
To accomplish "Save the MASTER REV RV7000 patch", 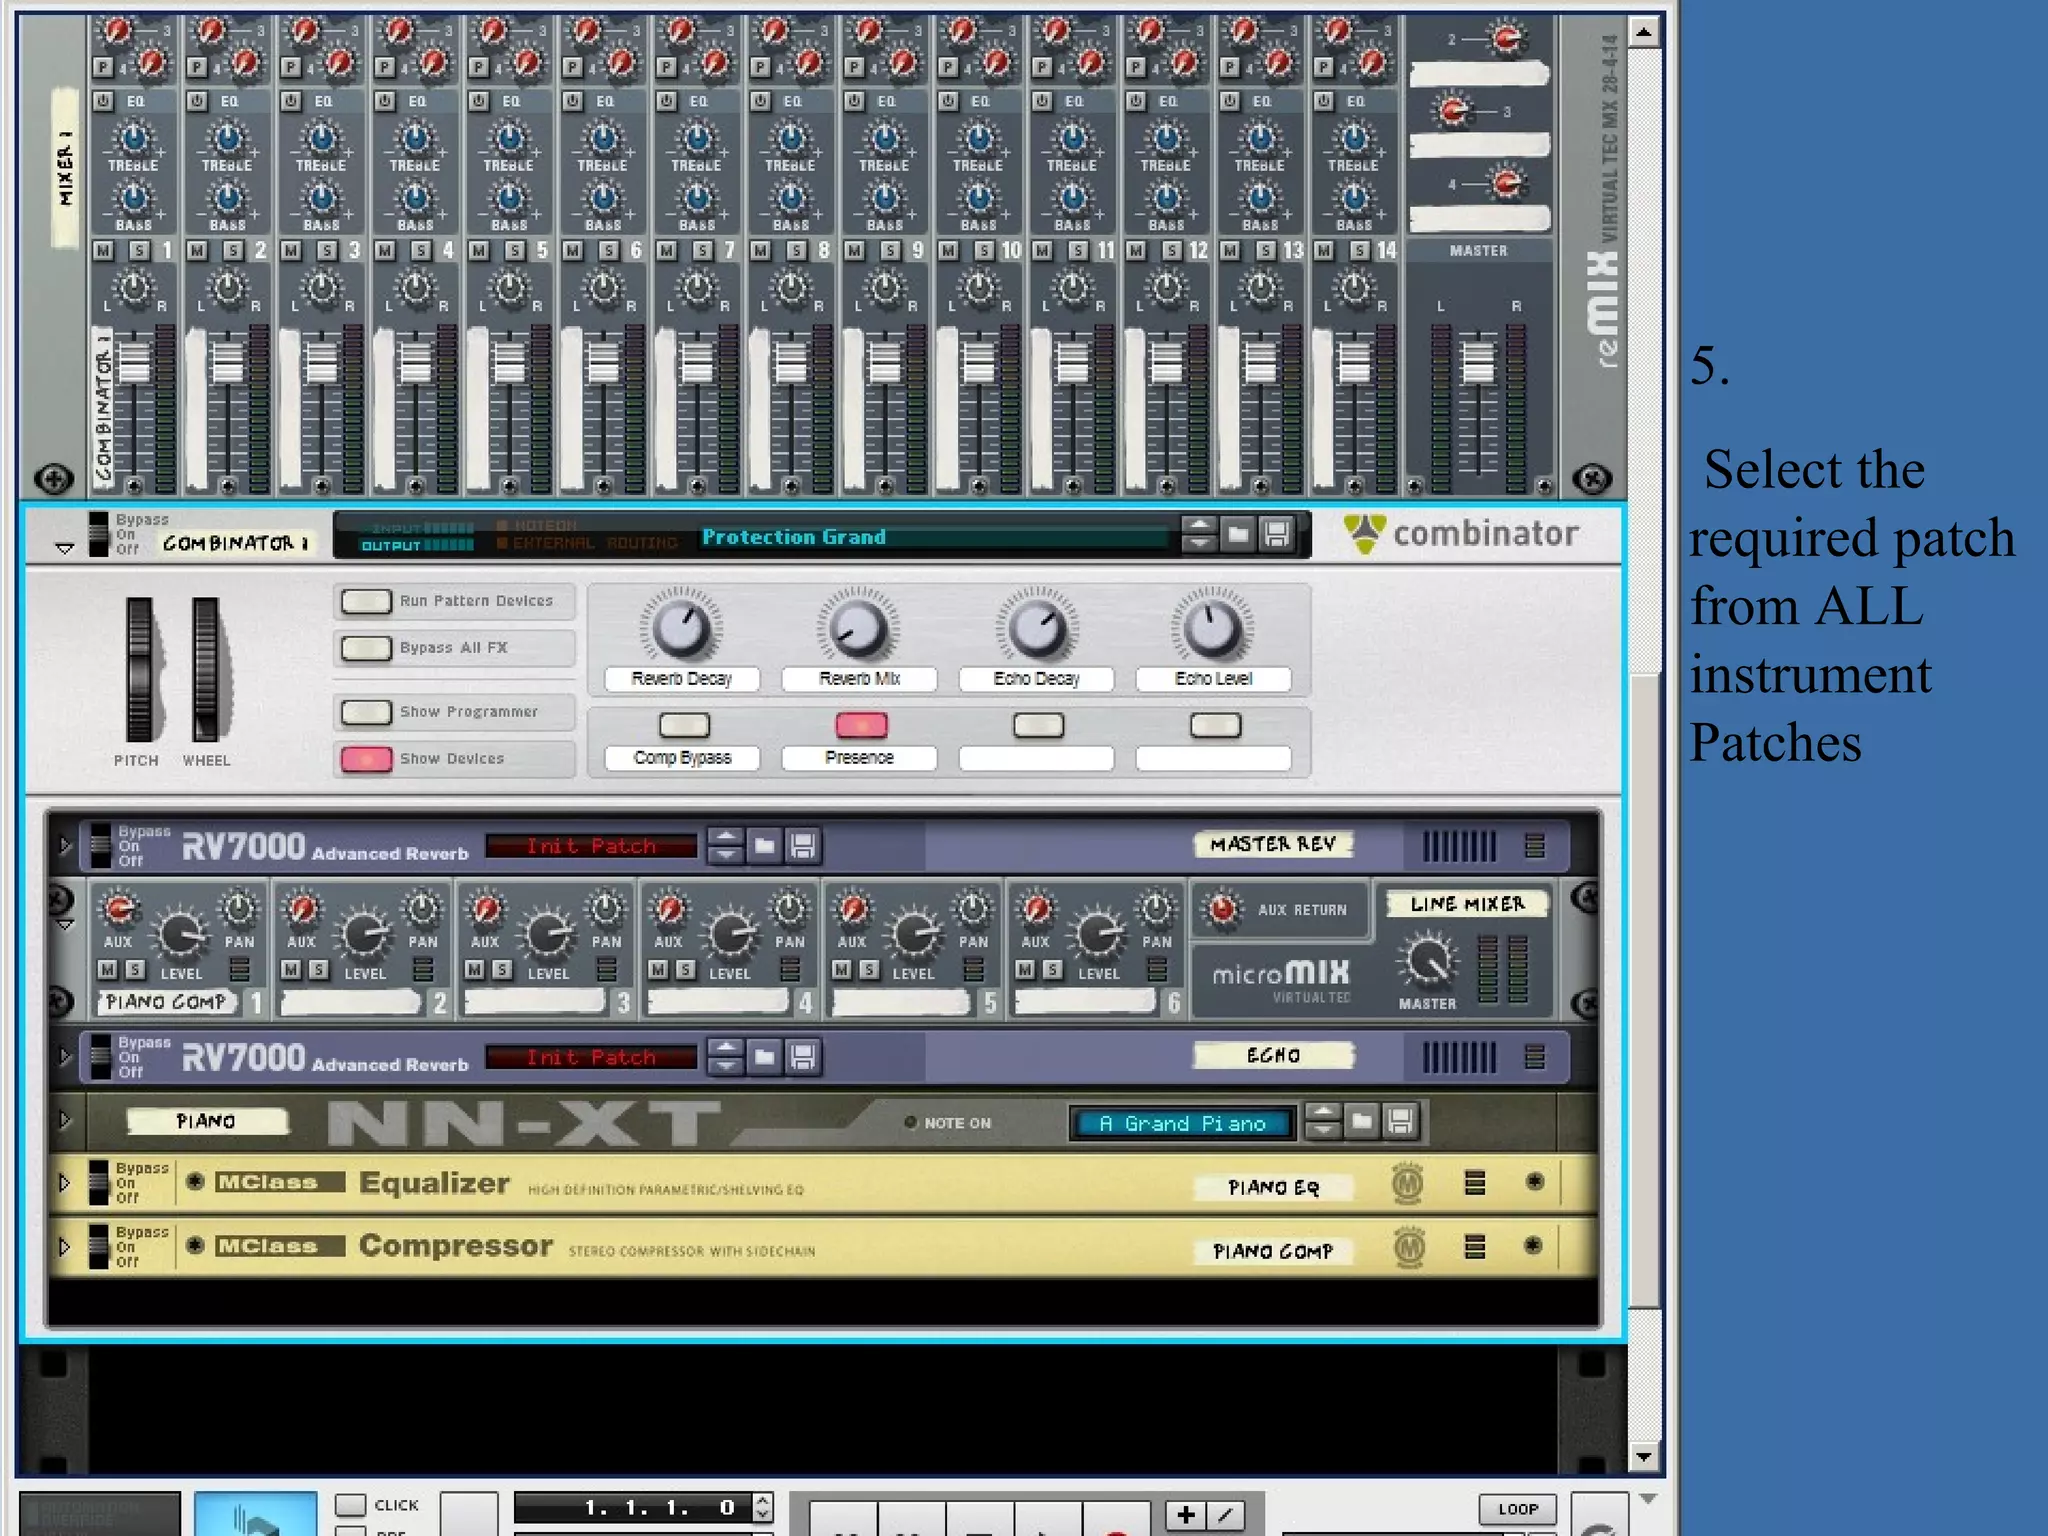I will pos(802,847).
